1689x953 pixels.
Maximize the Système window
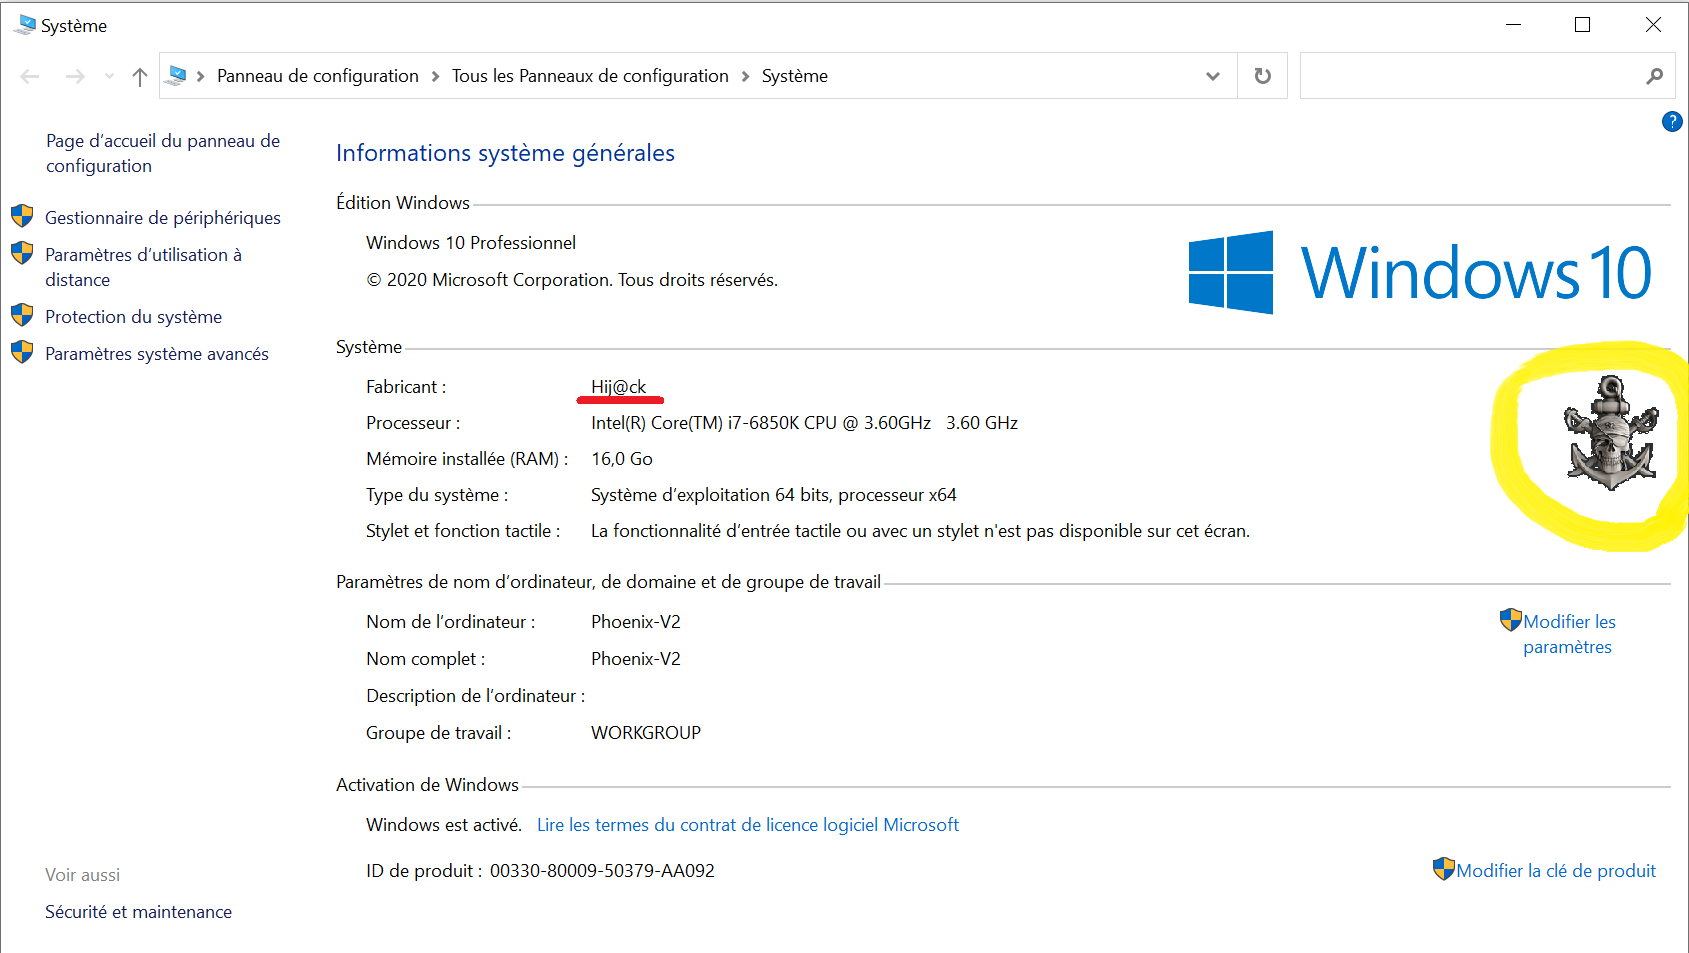[x=1582, y=24]
